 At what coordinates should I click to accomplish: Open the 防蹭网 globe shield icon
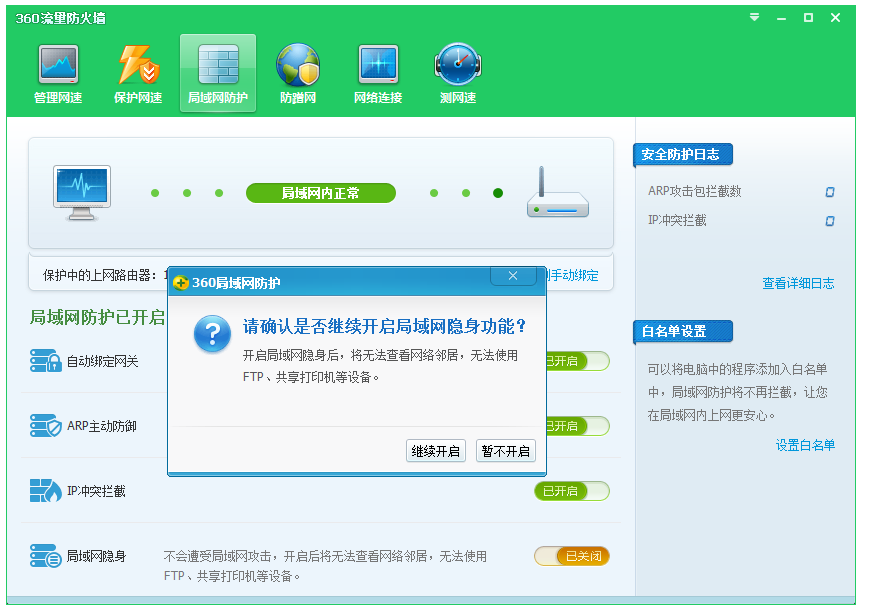click(298, 74)
